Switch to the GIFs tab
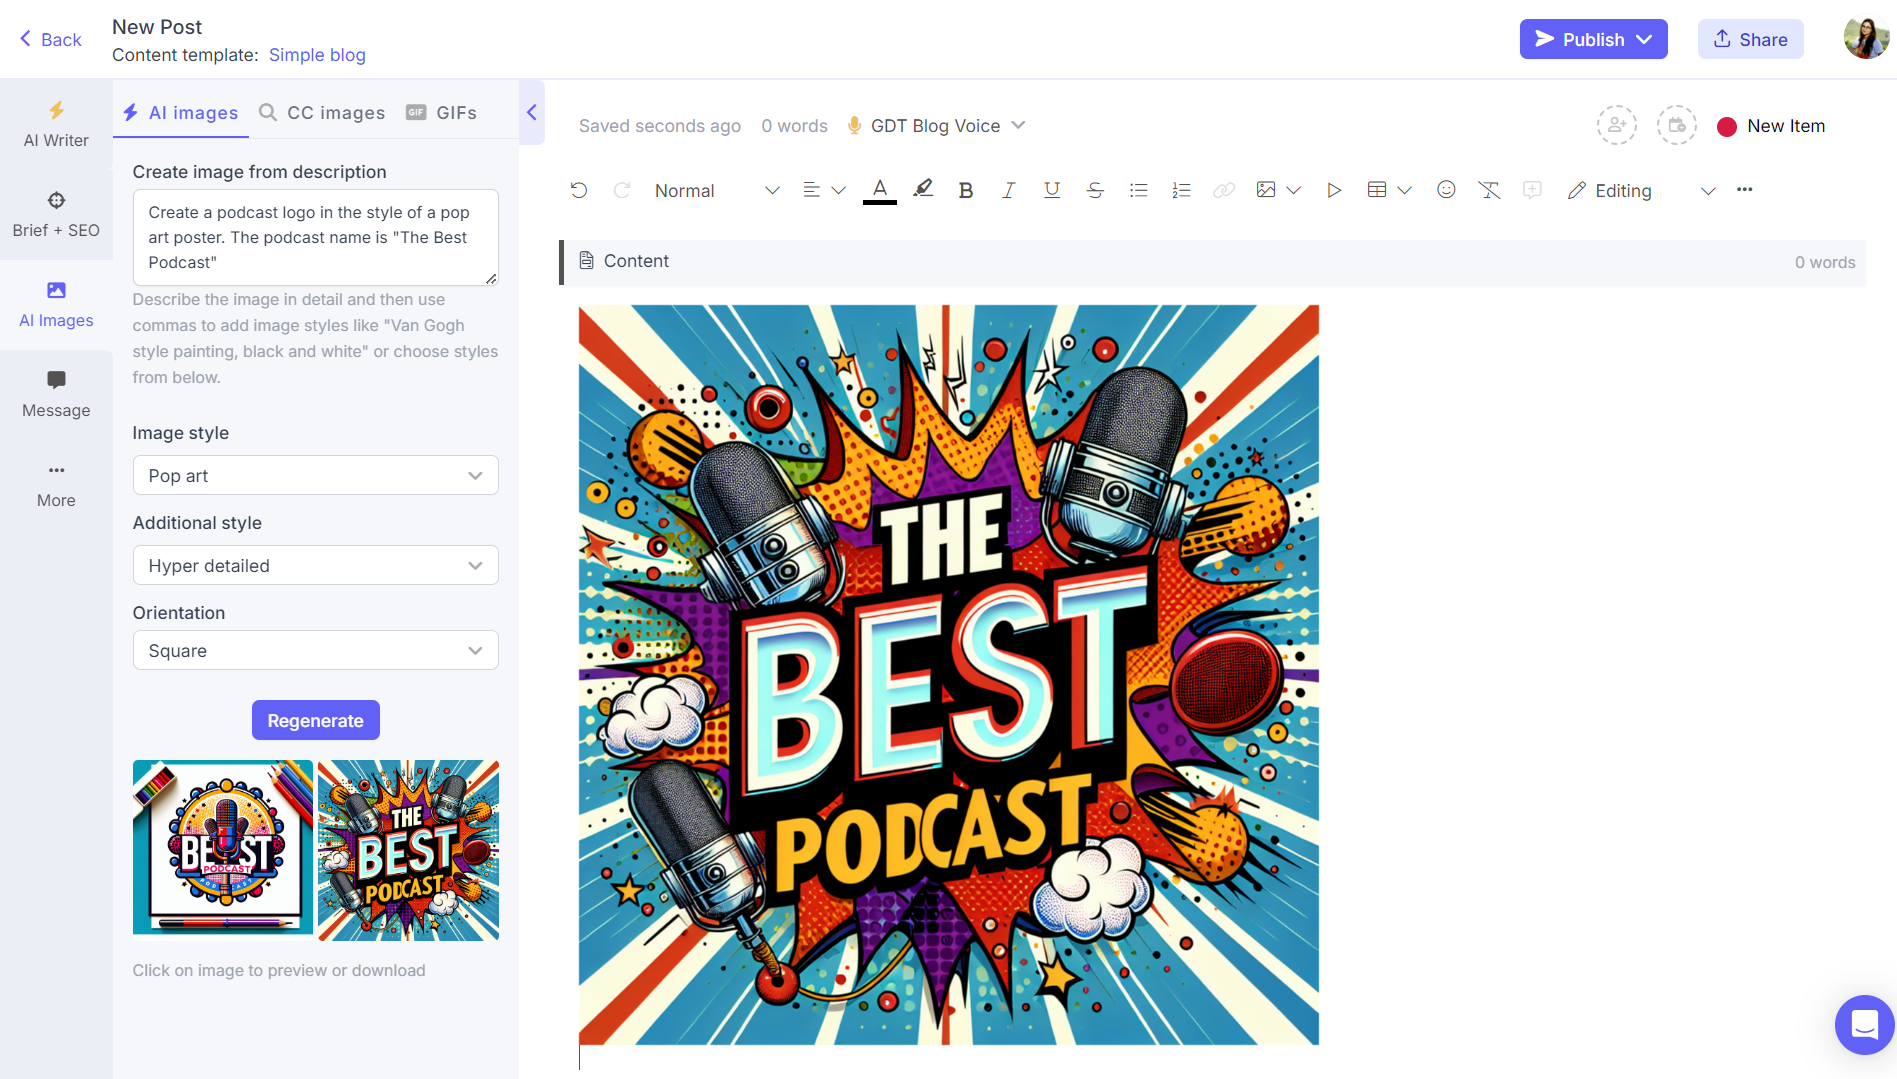 click(442, 113)
